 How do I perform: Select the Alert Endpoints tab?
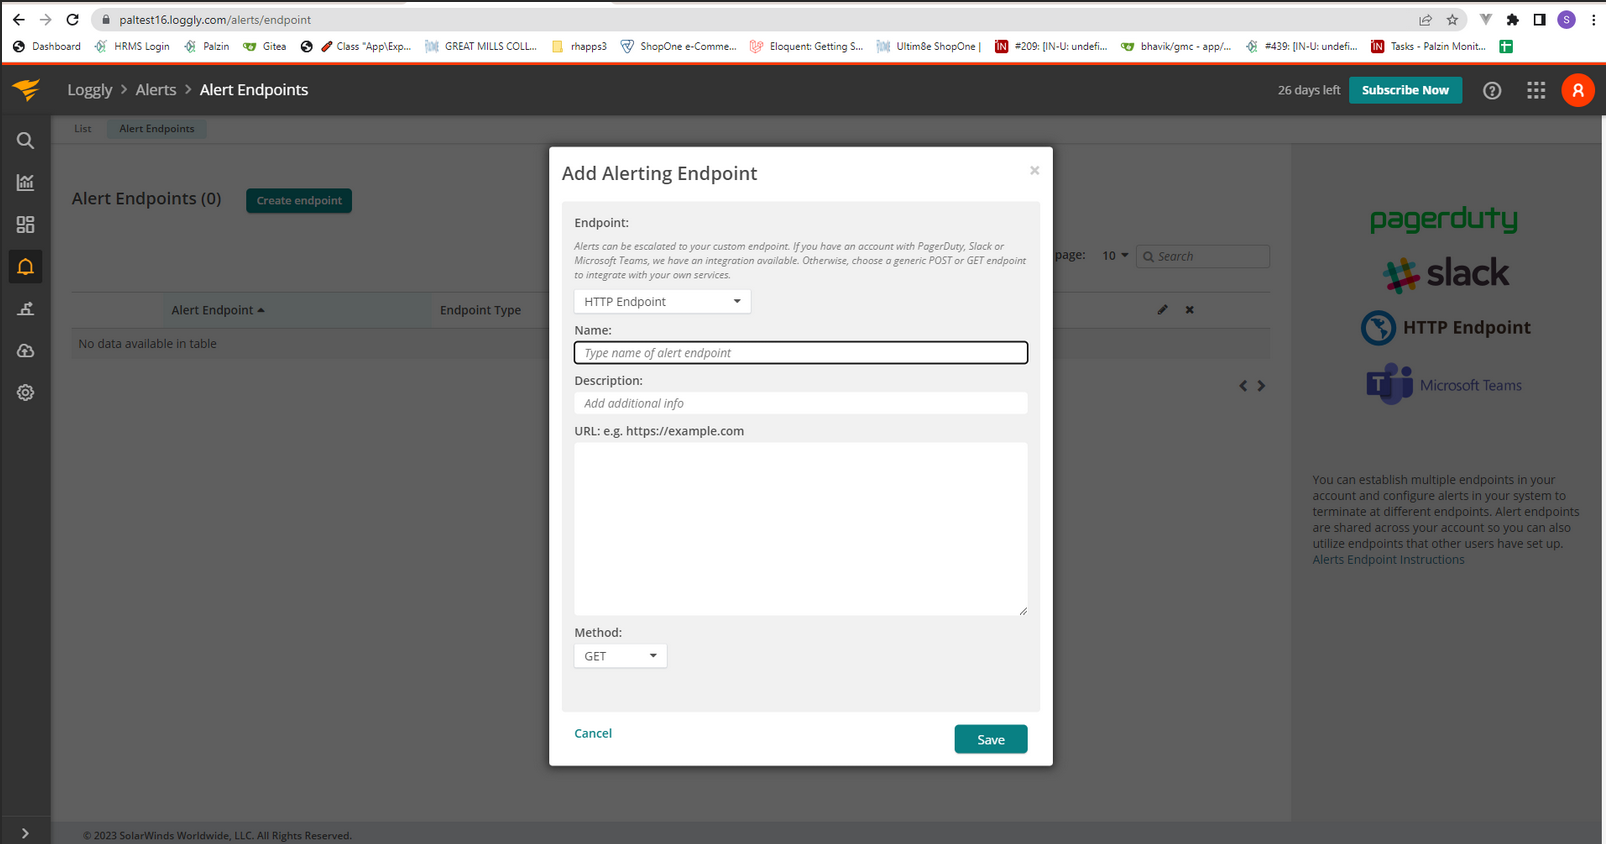(157, 129)
